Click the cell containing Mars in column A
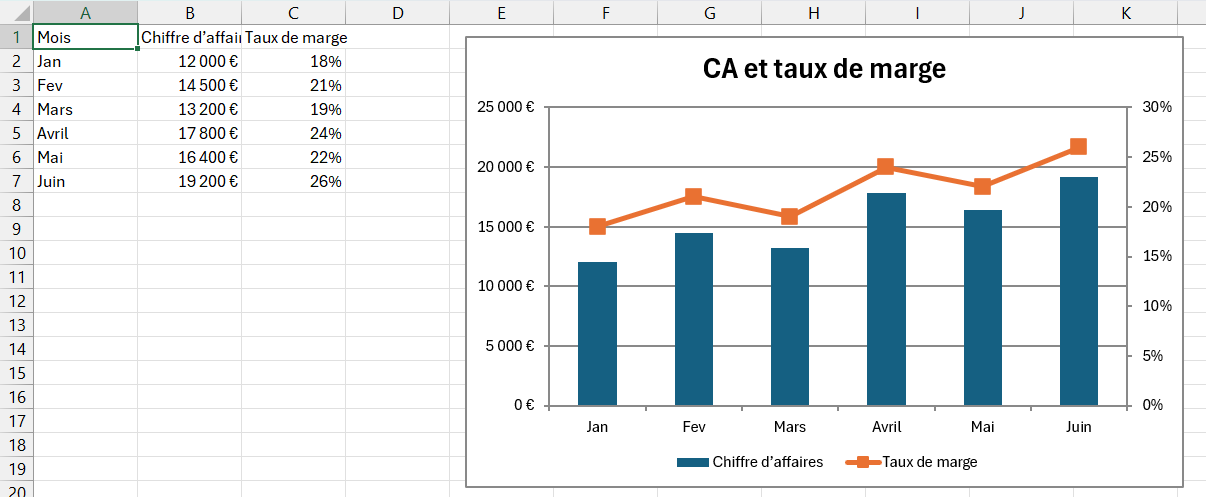The height and width of the screenshot is (497, 1206). [x=85, y=109]
